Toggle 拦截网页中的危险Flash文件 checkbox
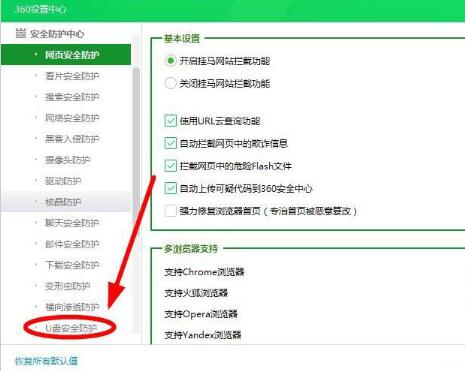This screenshot has width=465, height=371. (170, 166)
